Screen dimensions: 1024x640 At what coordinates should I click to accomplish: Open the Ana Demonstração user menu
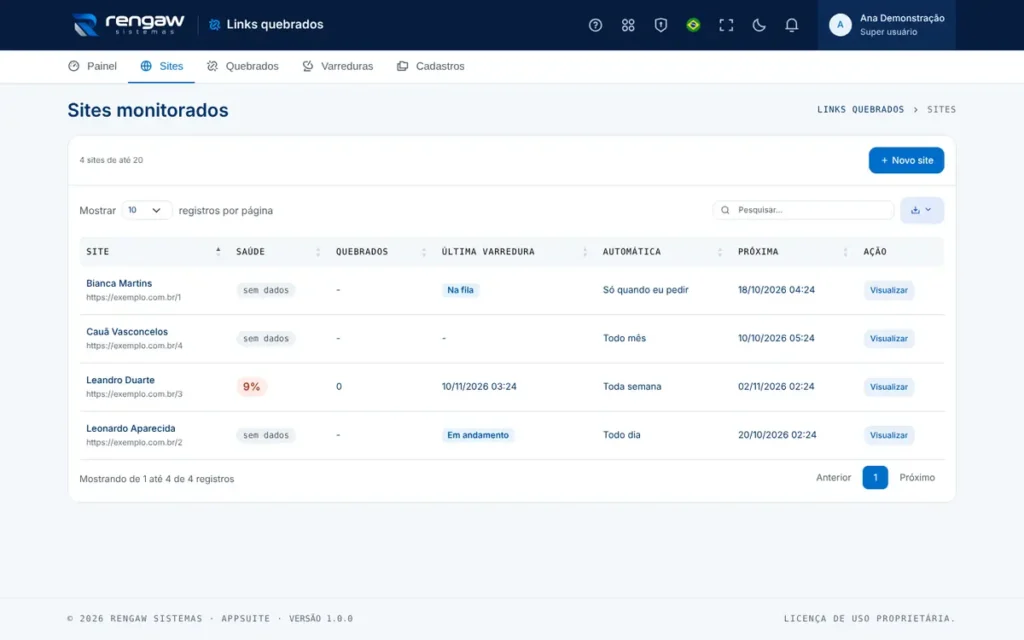pyautogui.click(x=886, y=25)
